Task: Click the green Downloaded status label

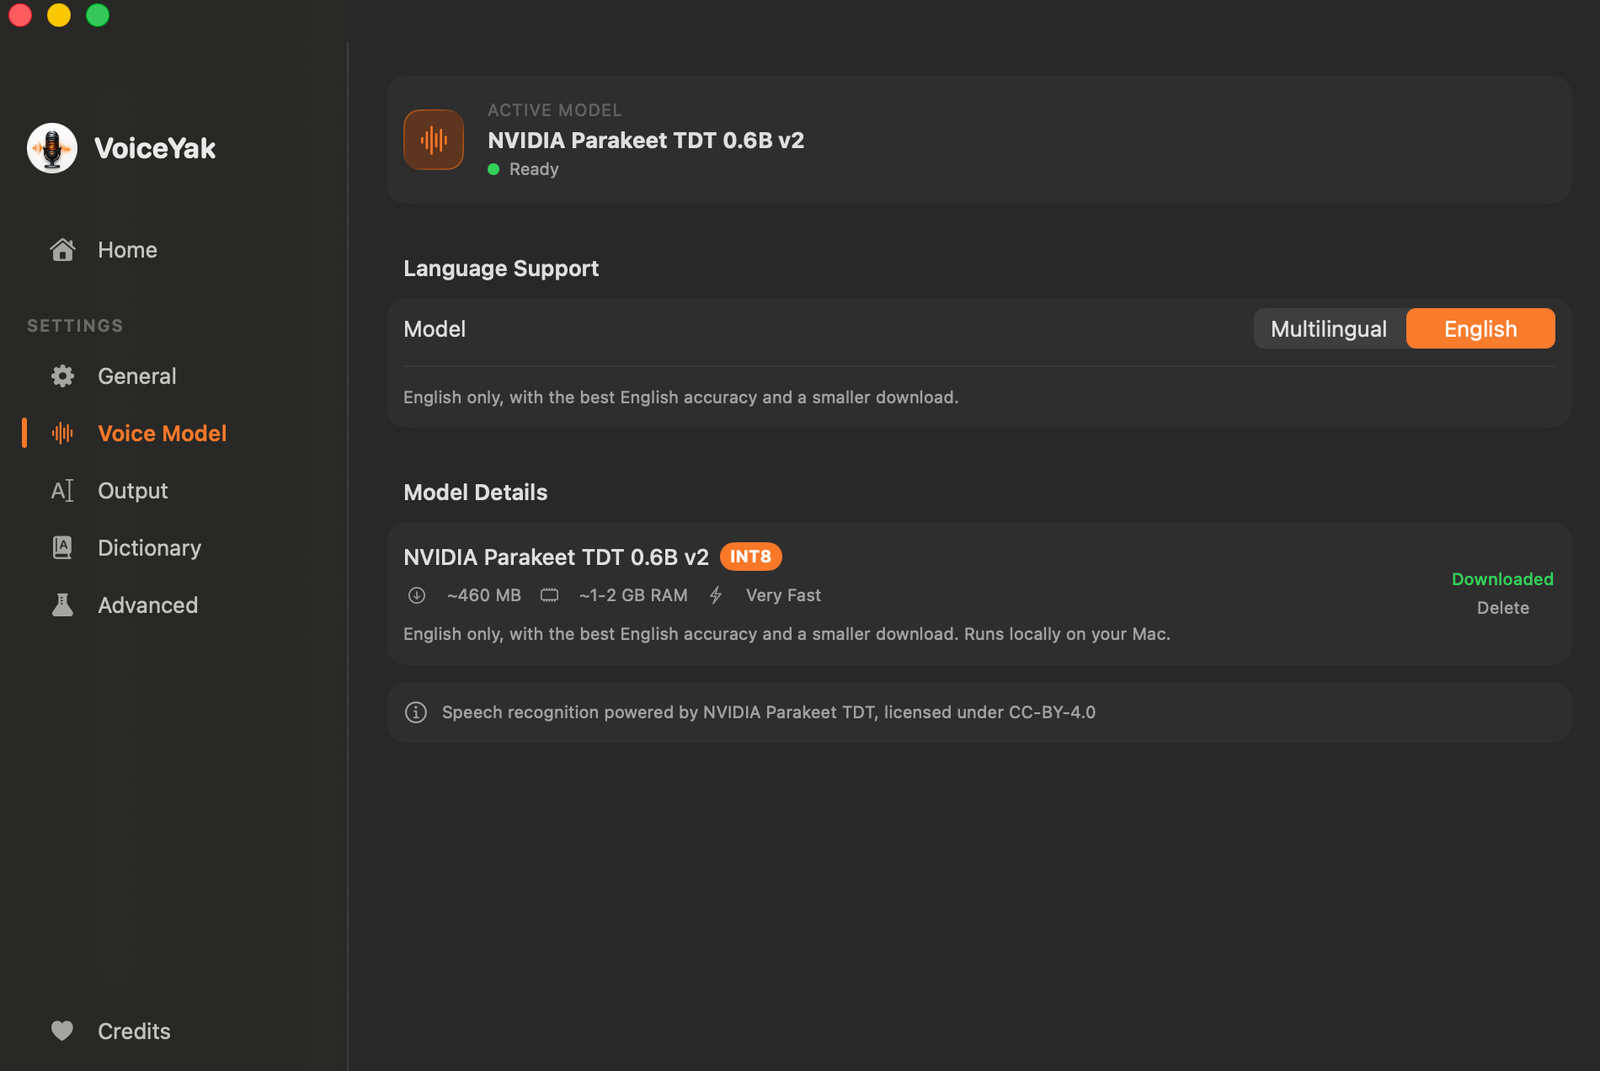Action: coord(1503,579)
